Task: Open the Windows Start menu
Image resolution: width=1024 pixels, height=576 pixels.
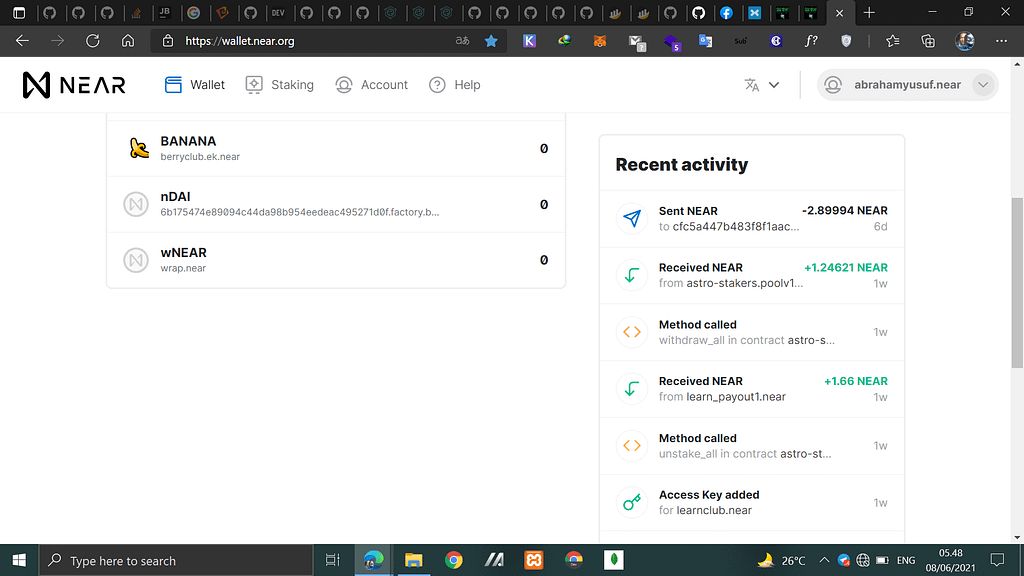Action: (20, 560)
